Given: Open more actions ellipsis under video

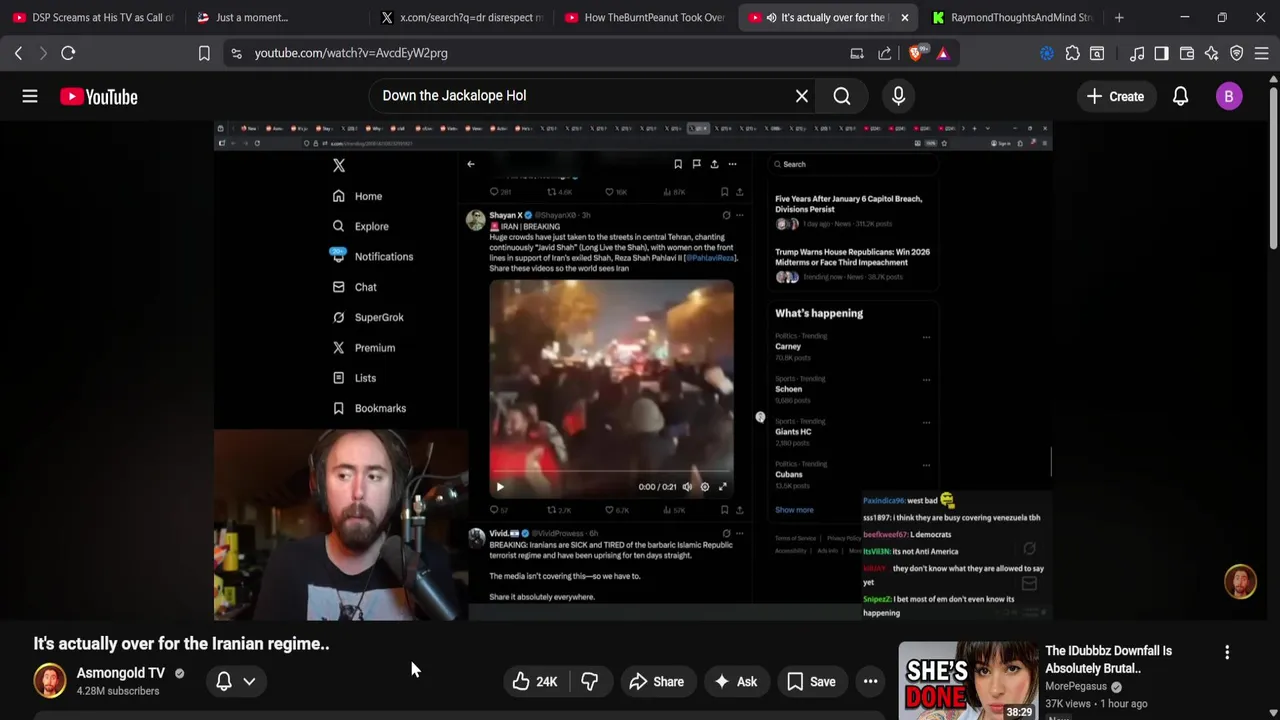Looking at the screenshot, I should click(871, 681).
